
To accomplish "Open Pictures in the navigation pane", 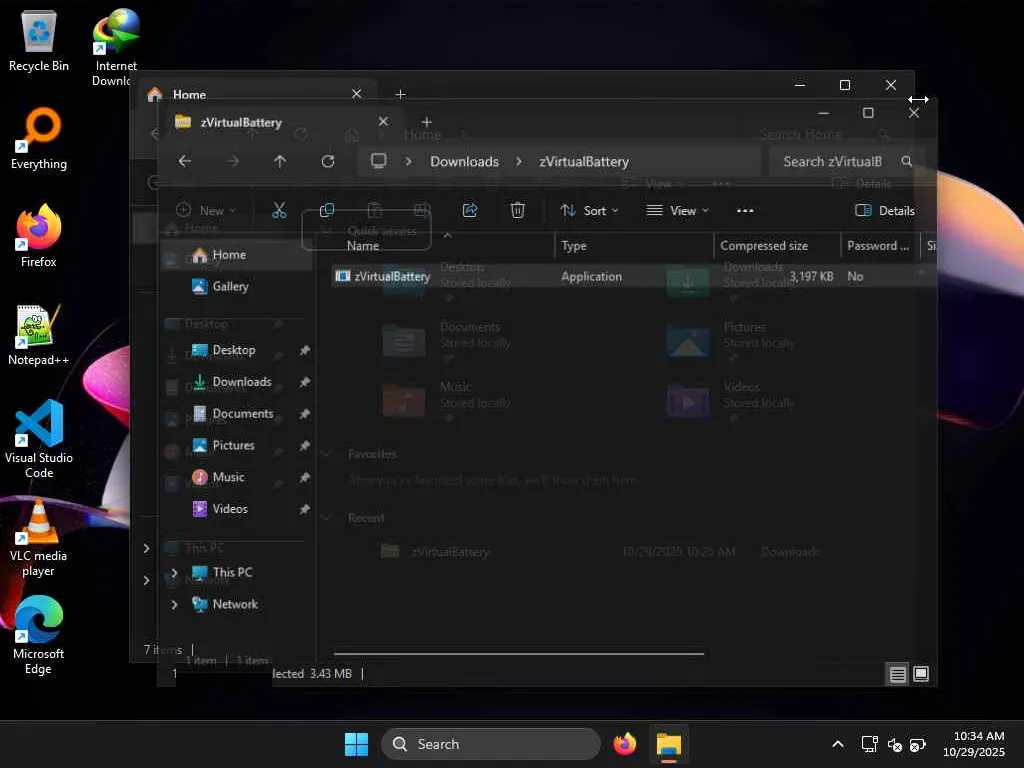I will tap(235, 445).
